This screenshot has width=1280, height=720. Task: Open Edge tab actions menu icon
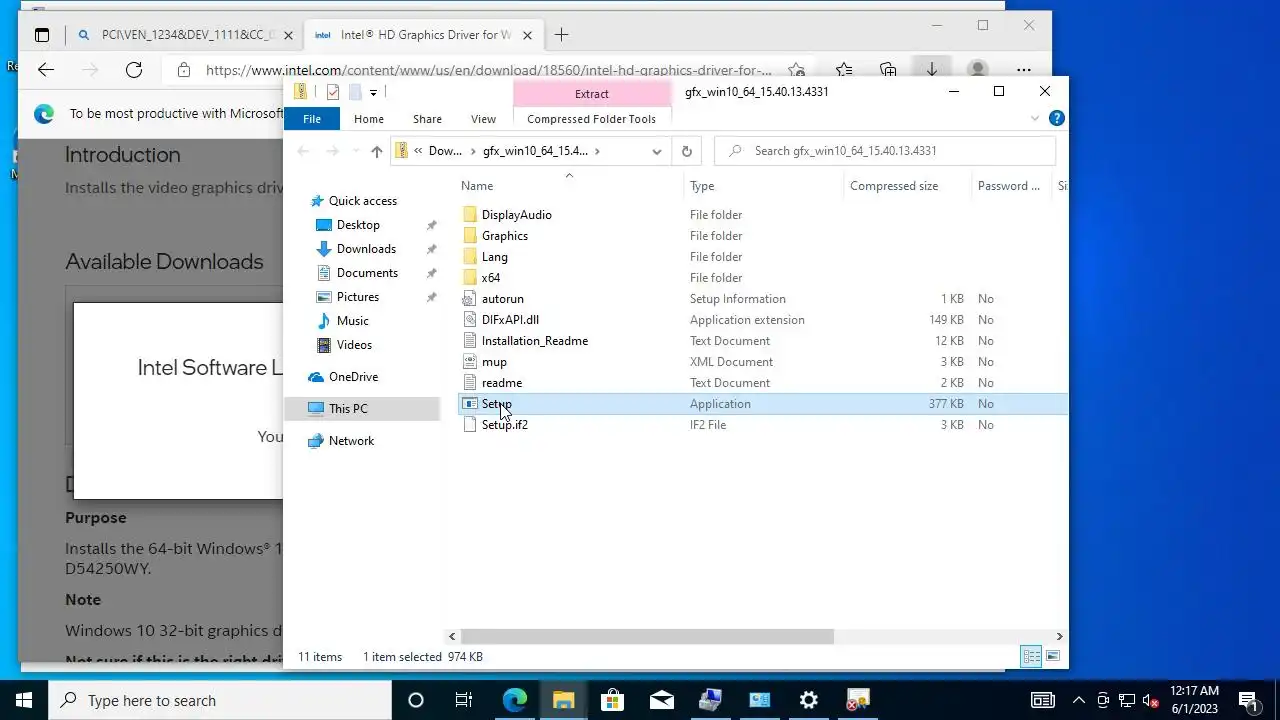[42, 35]
